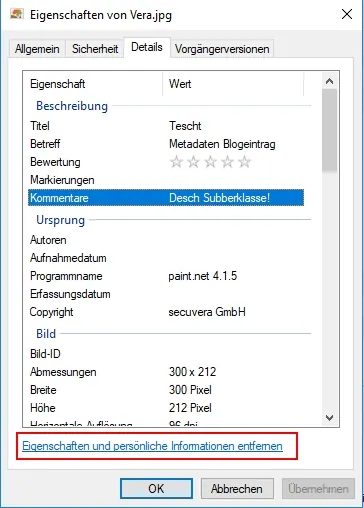Click the Beschreibung group heading

72,106
